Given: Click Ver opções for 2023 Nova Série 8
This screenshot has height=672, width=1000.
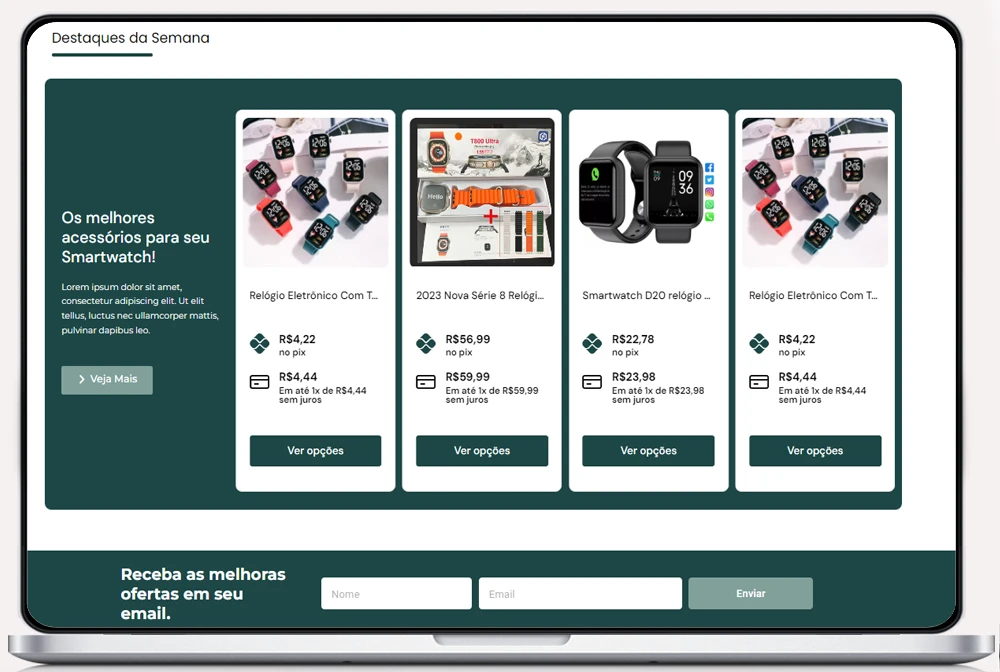Looking at the screenshot, I should click(481, 451).
